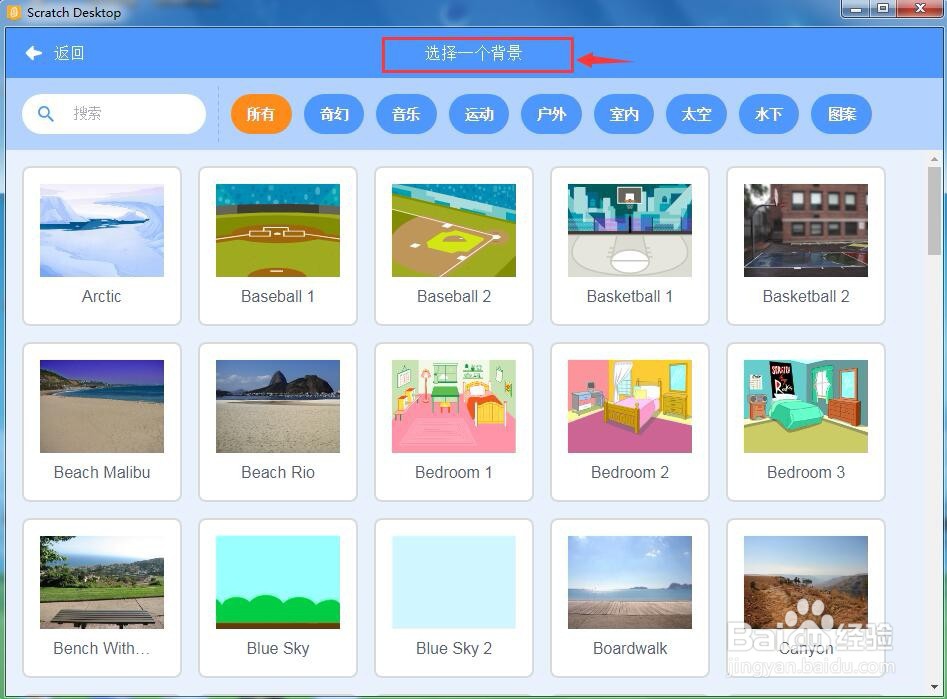Filter backdrops by 户外 category

coord(551,114)
